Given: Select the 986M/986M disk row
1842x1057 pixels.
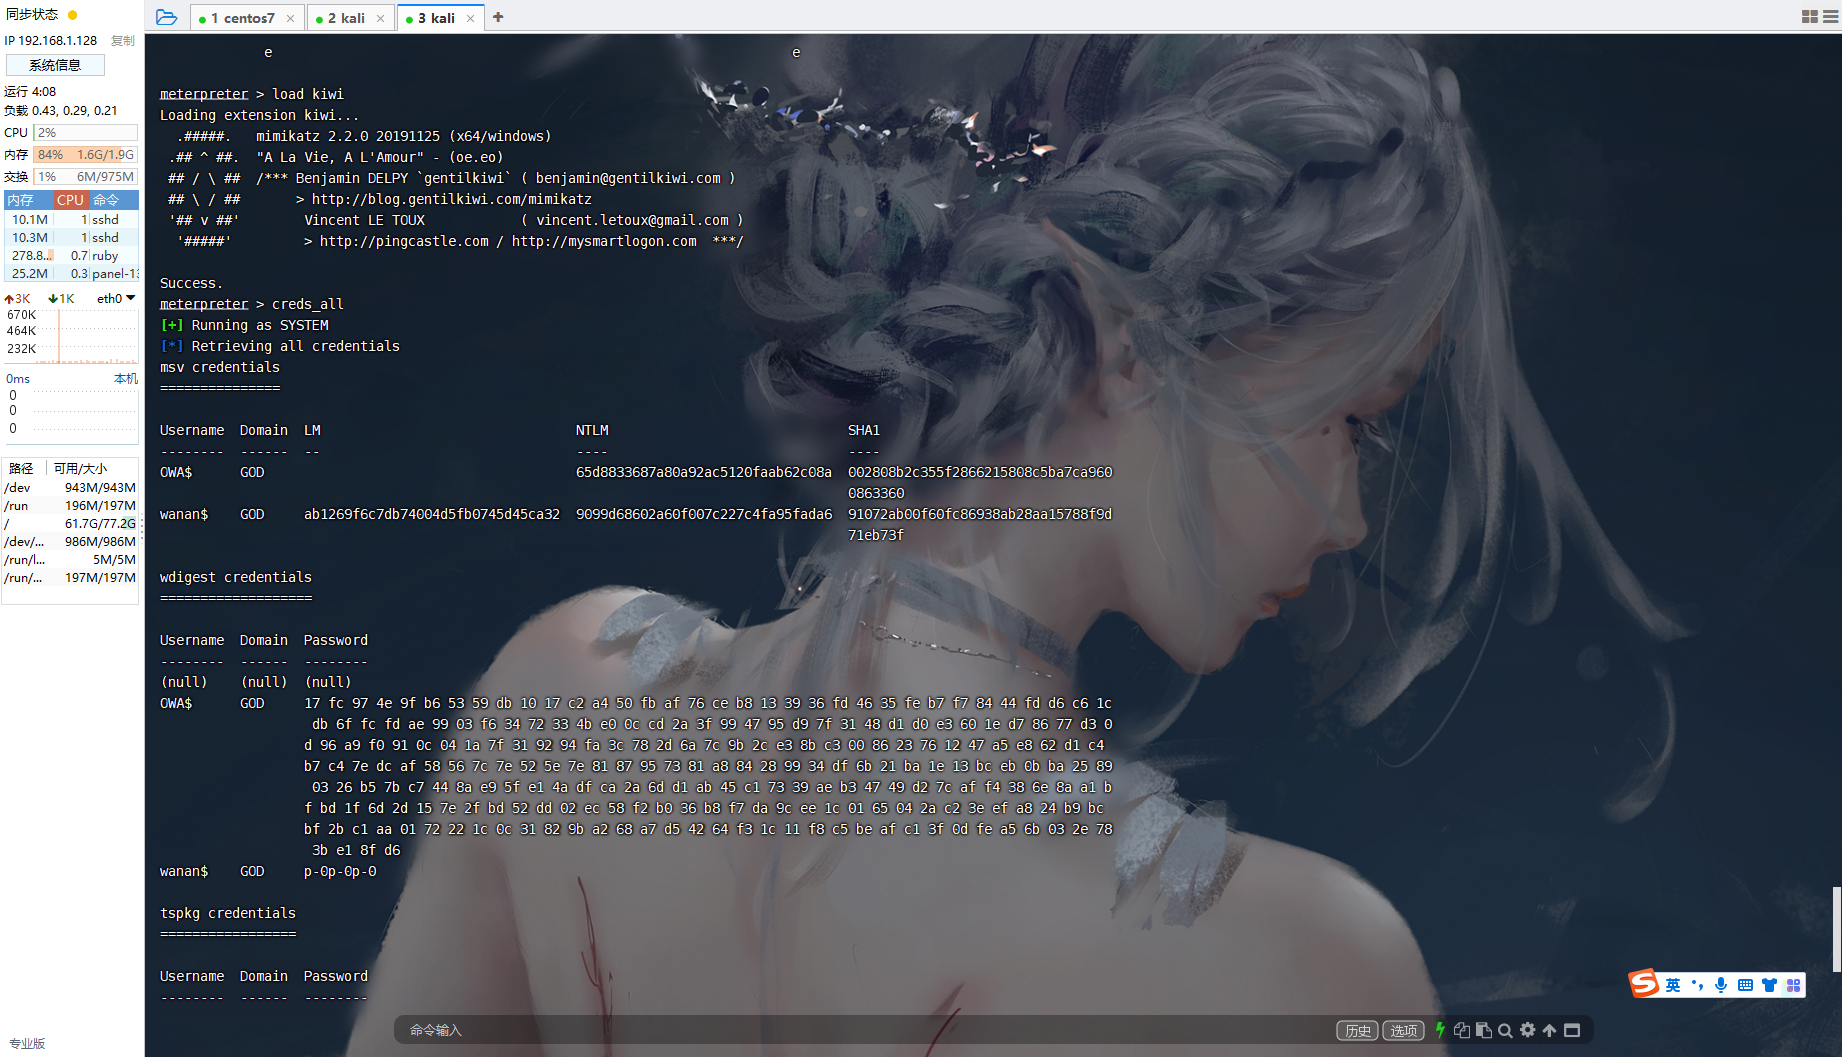Looking at the screenshot, I should (70, 542).
